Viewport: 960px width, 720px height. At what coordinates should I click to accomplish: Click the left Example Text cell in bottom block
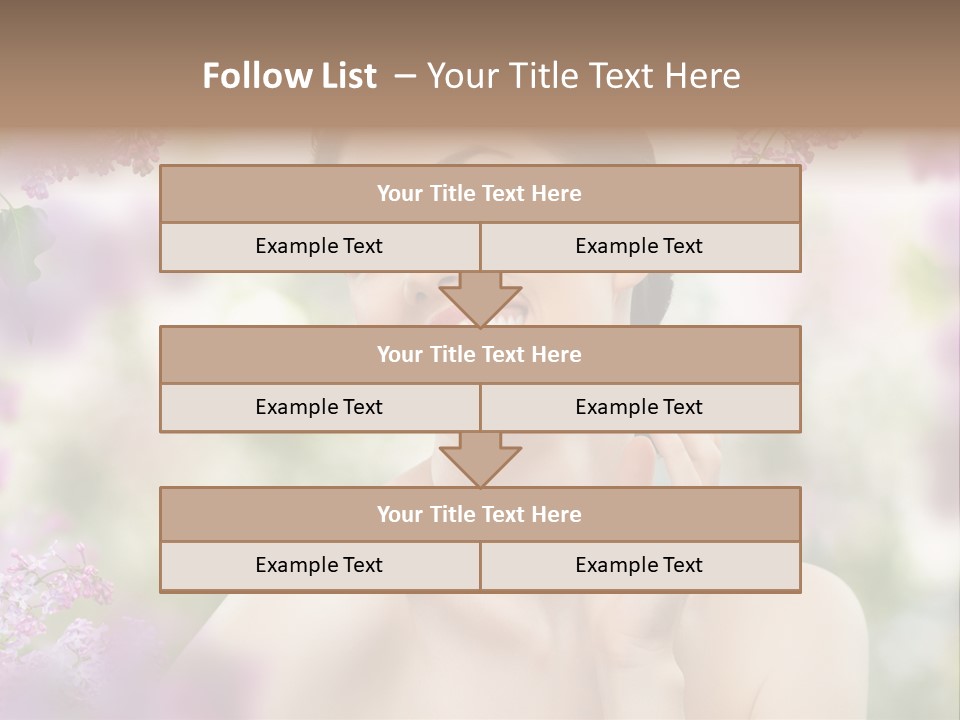319,565
